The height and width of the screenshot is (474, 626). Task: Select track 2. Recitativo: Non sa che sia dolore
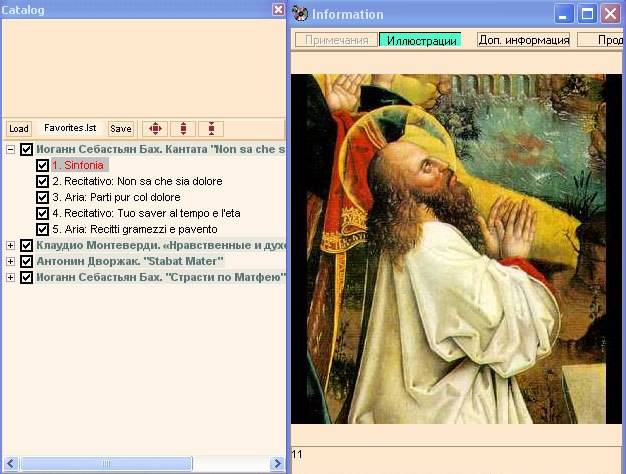click(137, 181)
